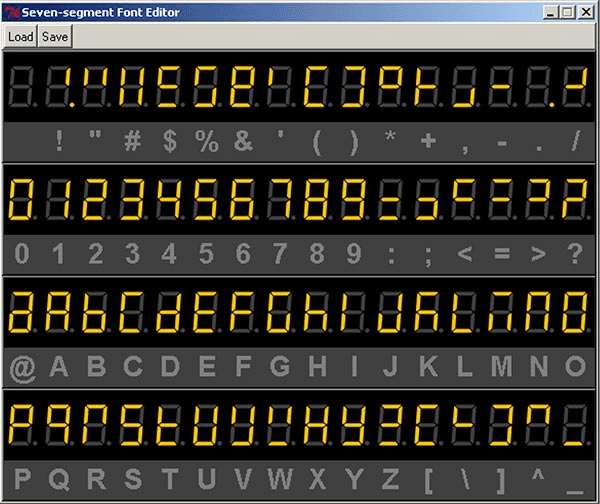Select the seven-segment display above digit 8

[x=317, y=200]
